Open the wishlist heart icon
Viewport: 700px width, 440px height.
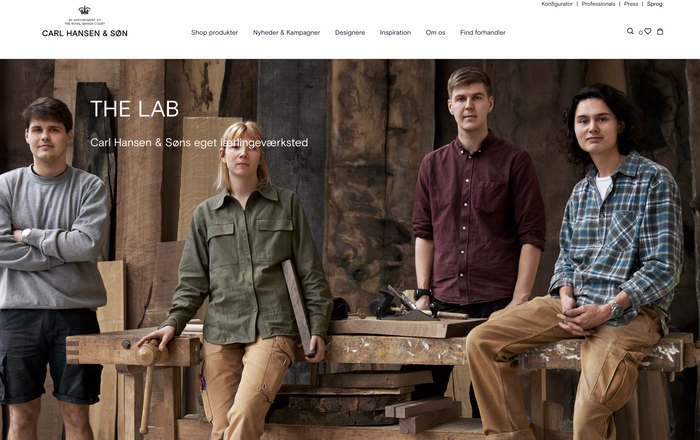click(647, 31)
